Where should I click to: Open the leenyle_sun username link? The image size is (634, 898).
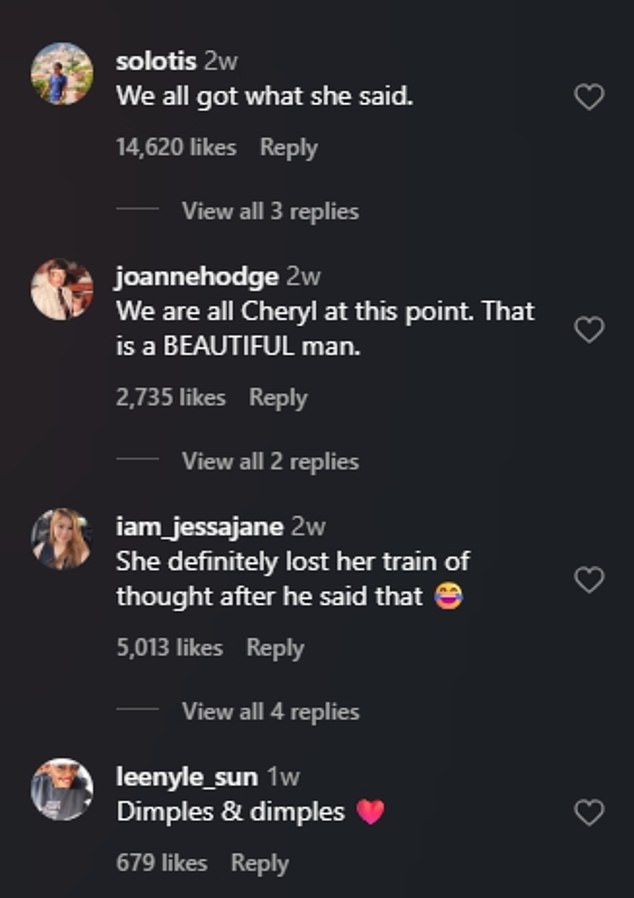(x=187, y=776)
